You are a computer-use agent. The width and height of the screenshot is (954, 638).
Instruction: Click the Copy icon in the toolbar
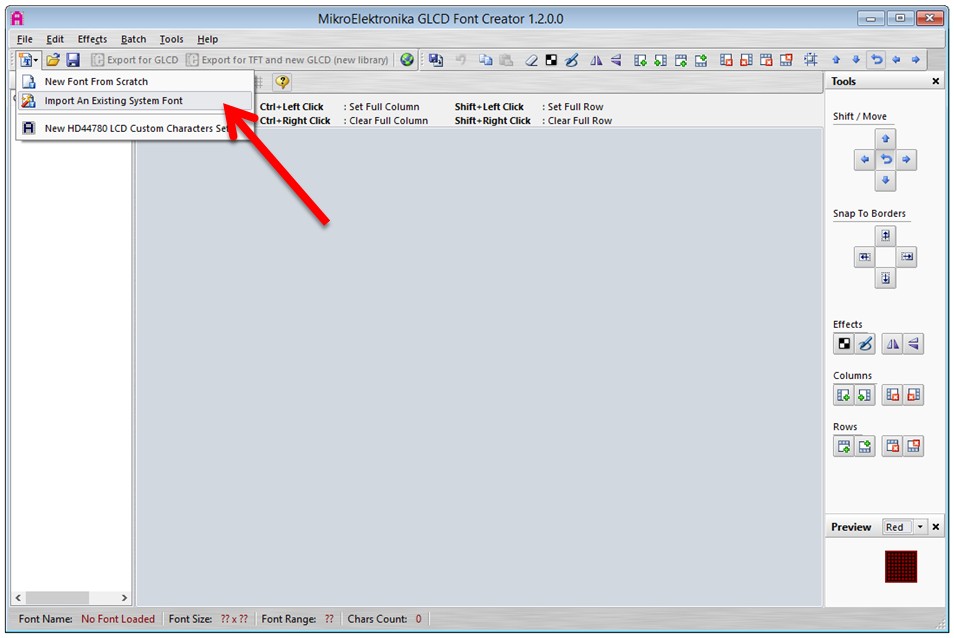coord(485,60)
